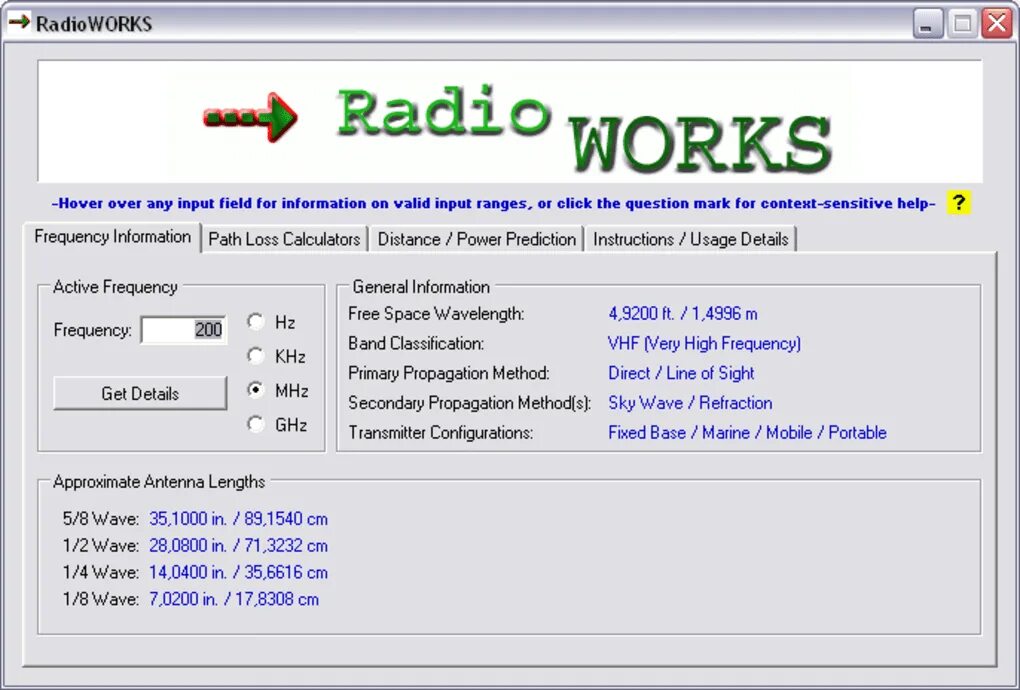Image resolution: width=1020 pixels, height=690 pixels.
Task: Click the Primary Propagation Method label
Action: click(x=449, y=373)
